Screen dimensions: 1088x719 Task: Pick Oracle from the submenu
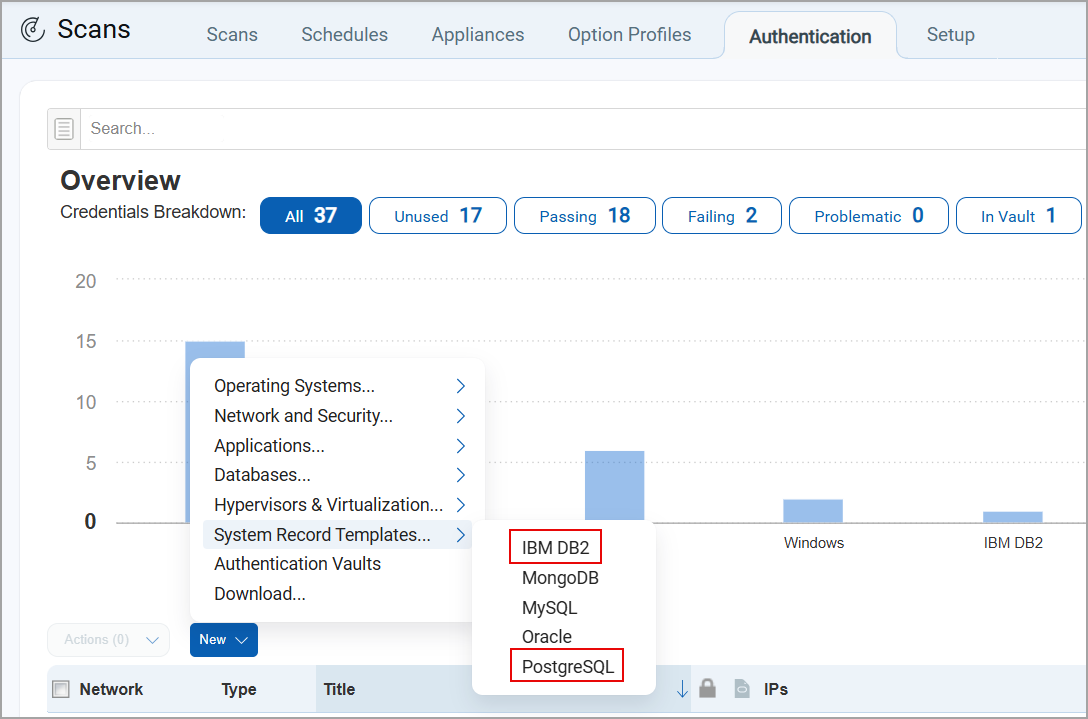coord(547,636)
